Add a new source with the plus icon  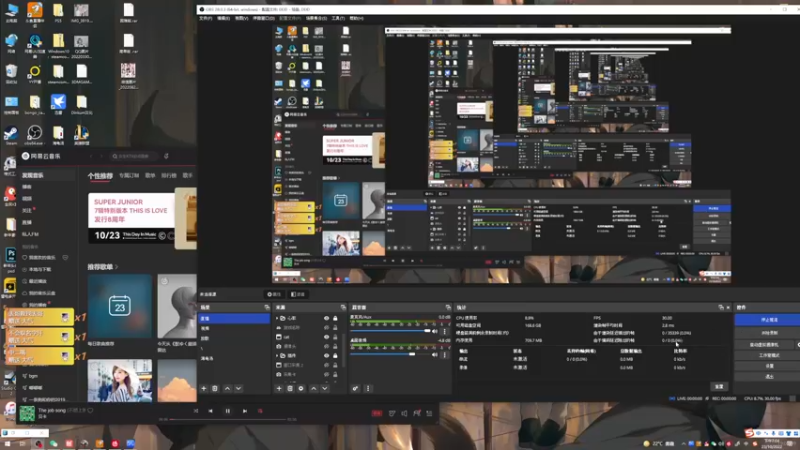tap(279, 389)
